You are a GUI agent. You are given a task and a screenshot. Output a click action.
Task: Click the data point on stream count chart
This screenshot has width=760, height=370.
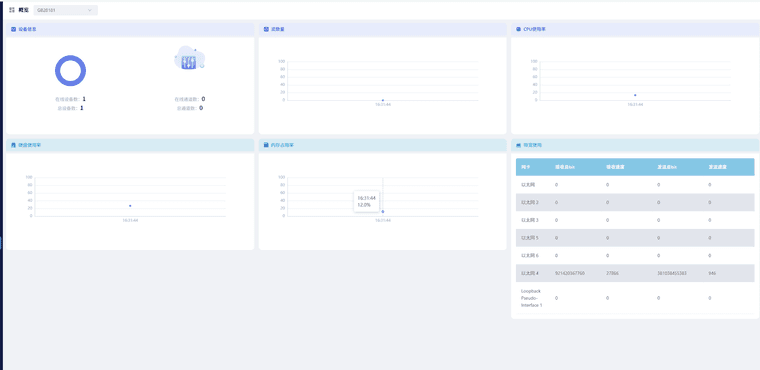[x=383, y=100]
